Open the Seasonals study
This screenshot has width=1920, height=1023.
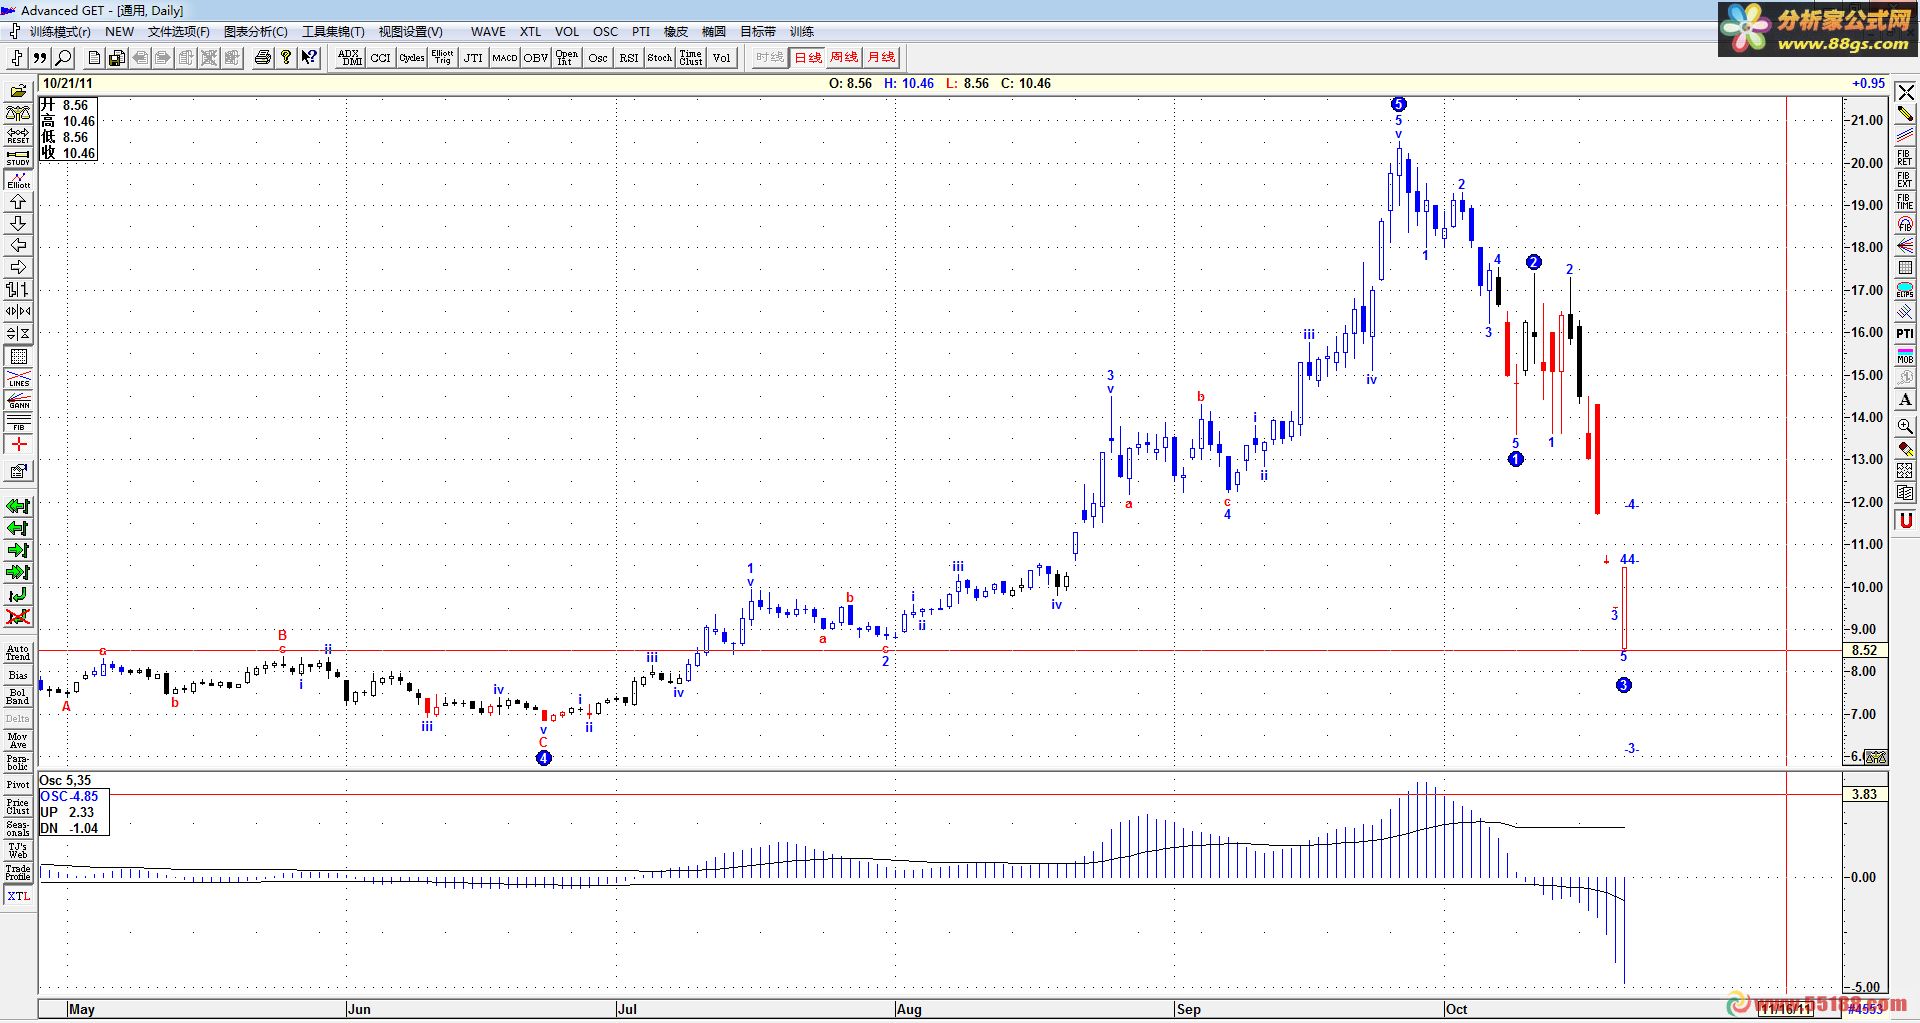coord(18,829)
